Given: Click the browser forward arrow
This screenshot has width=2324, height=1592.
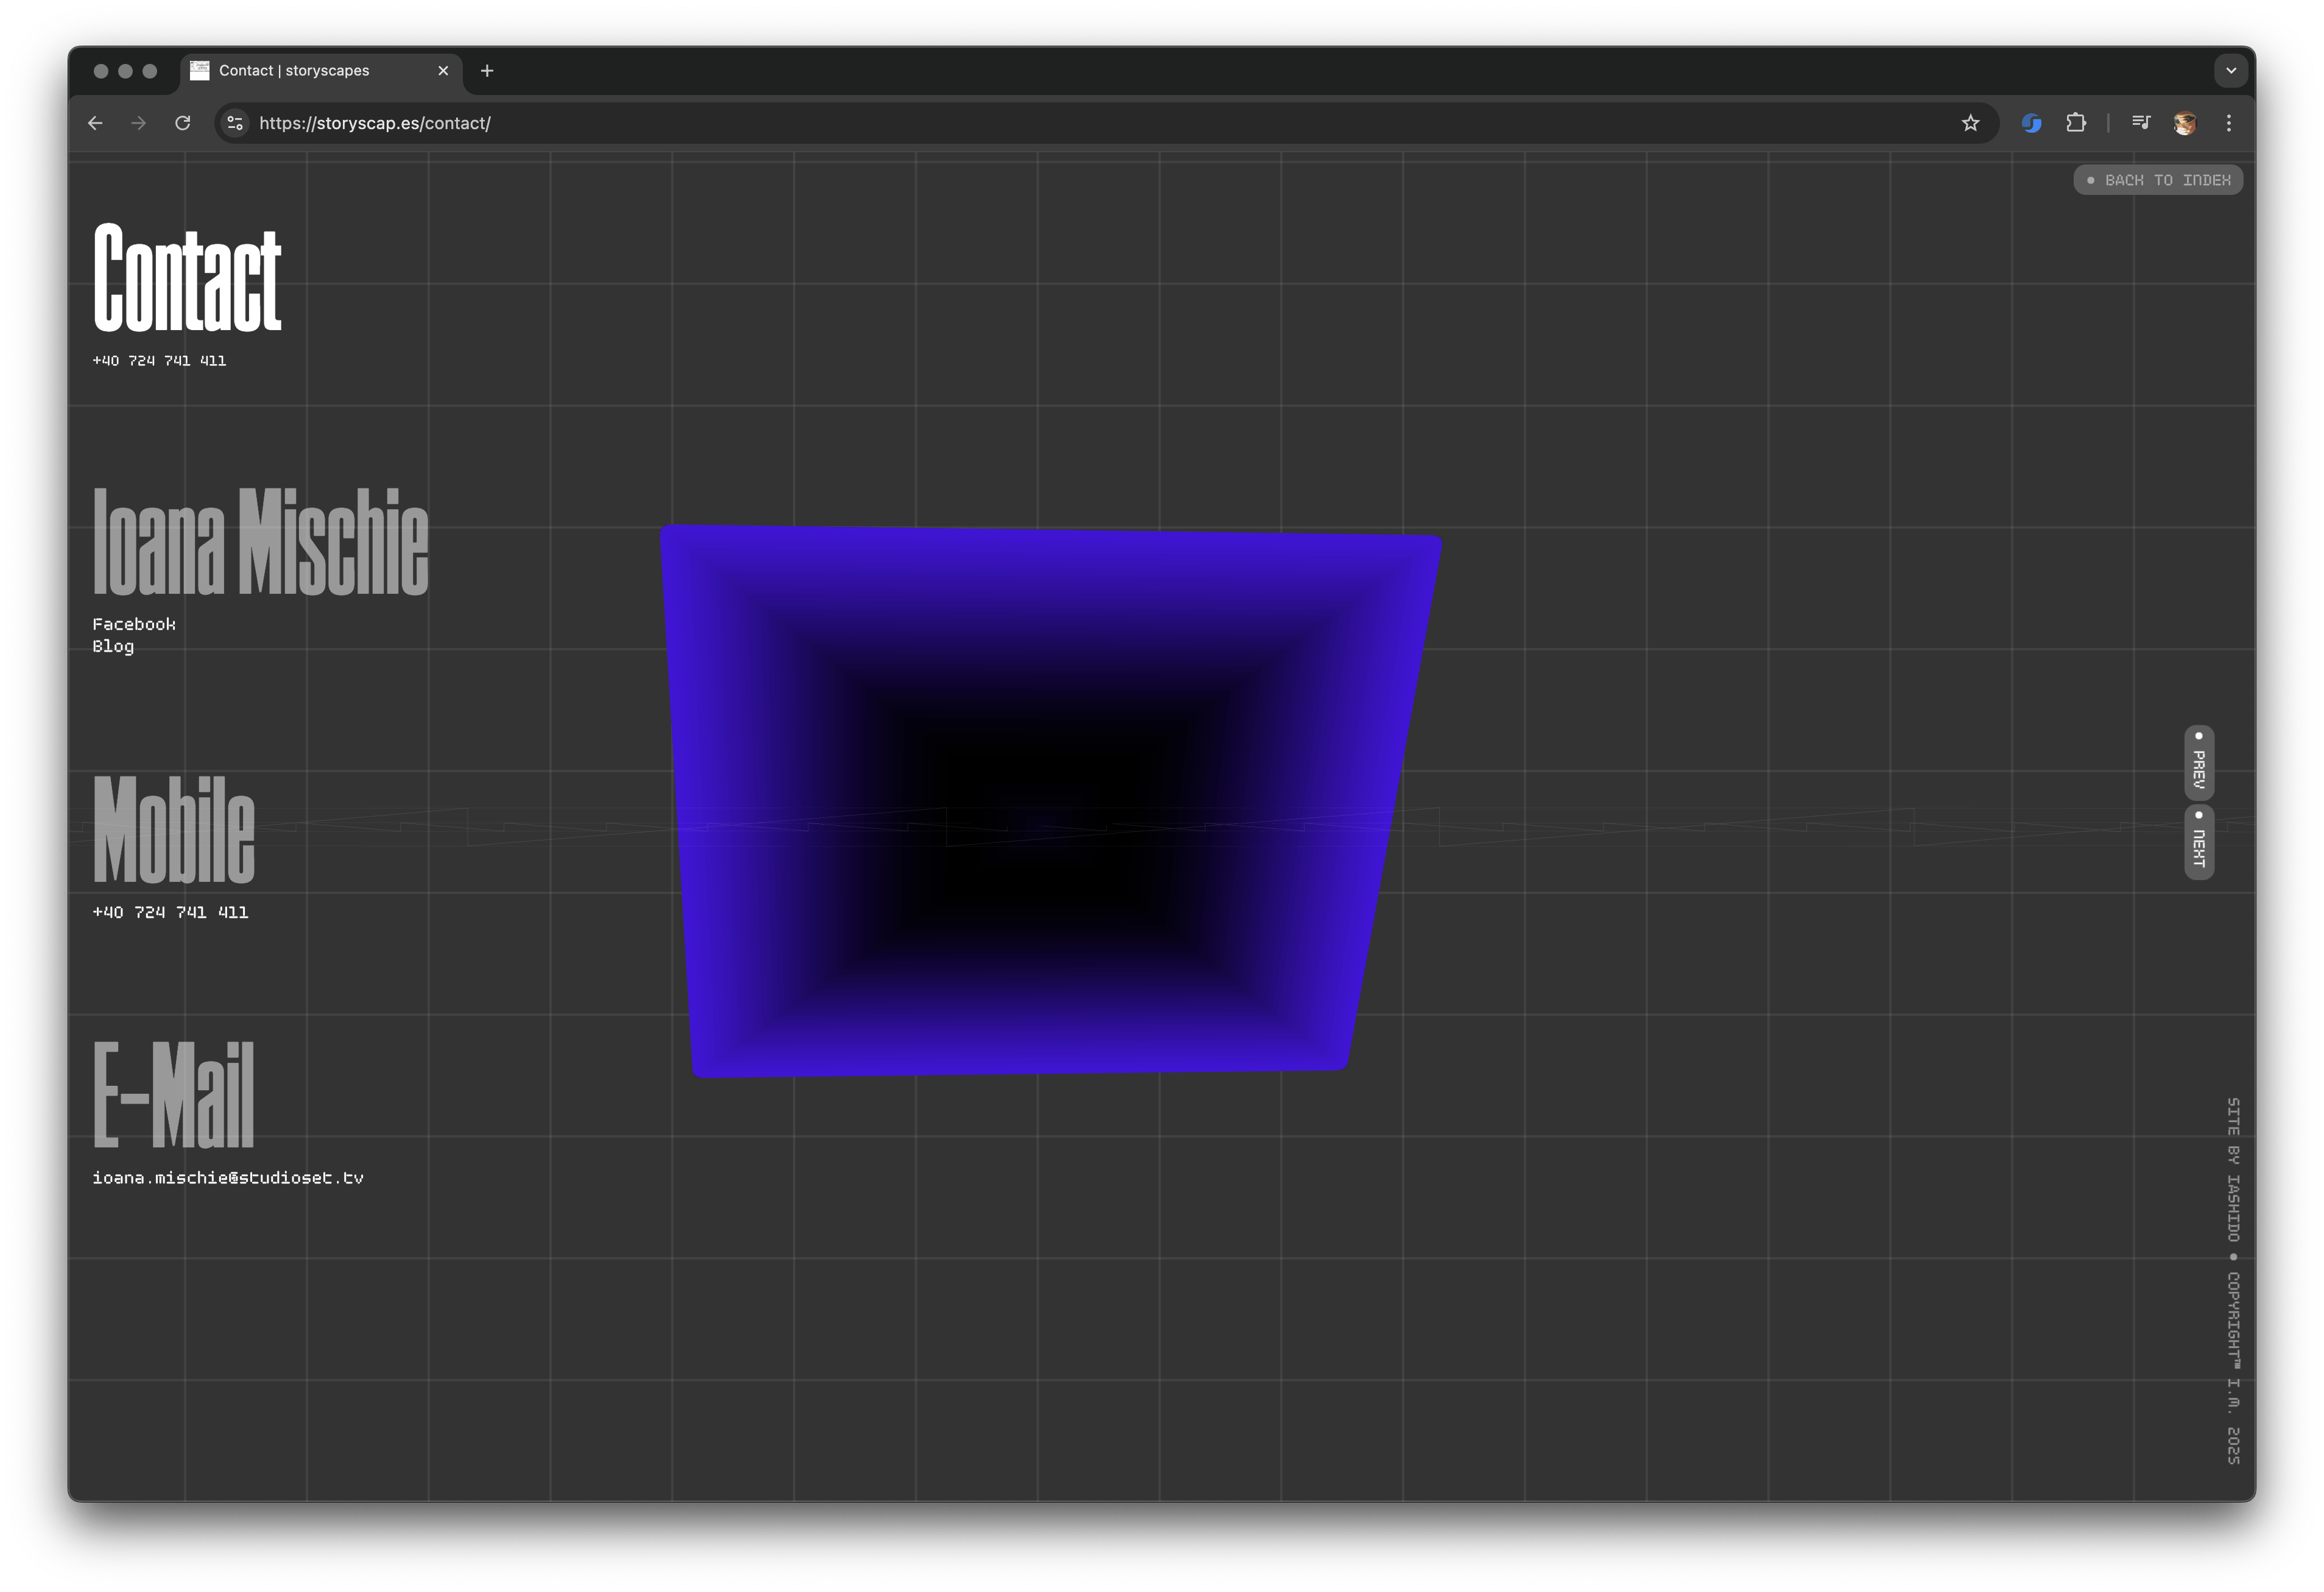Looking at the screenshot, I should coord(139,123).
